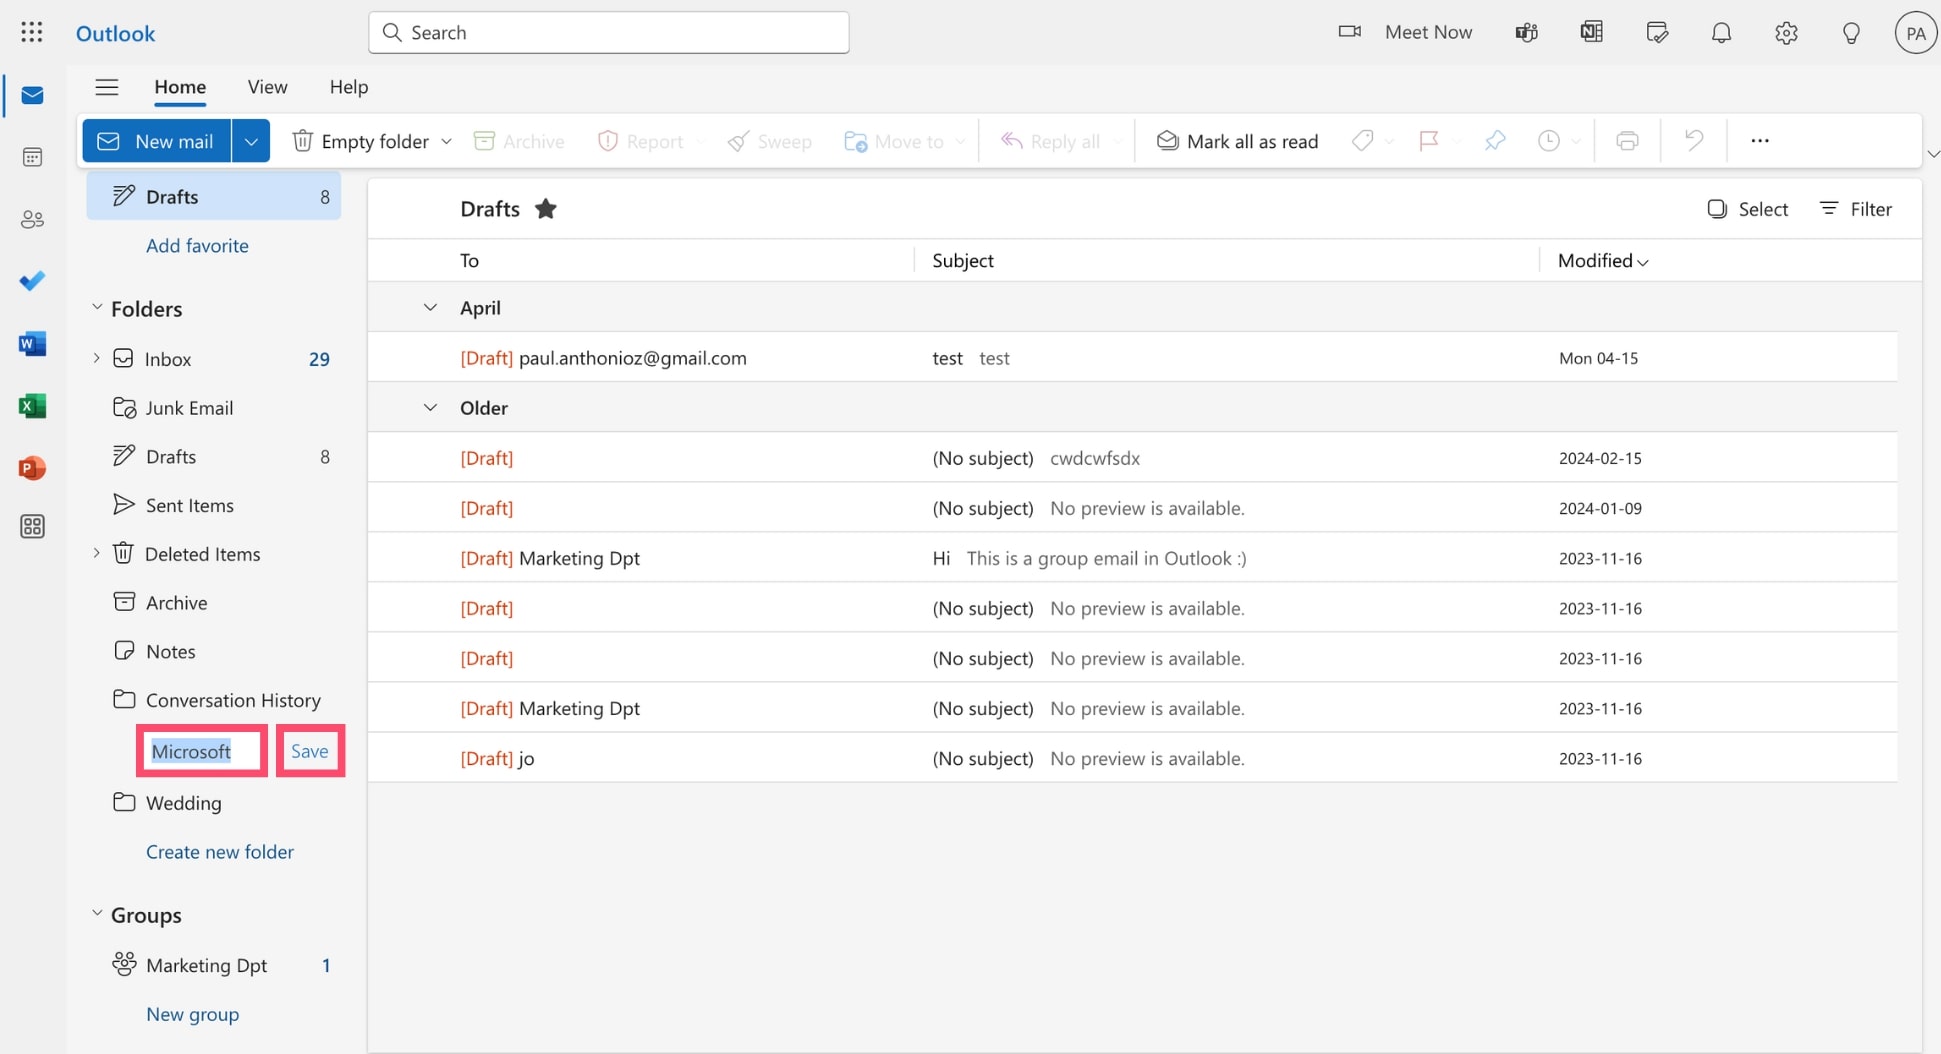
Task: Open OneNote feed icon in header
Action: [x=1592, y=32]
